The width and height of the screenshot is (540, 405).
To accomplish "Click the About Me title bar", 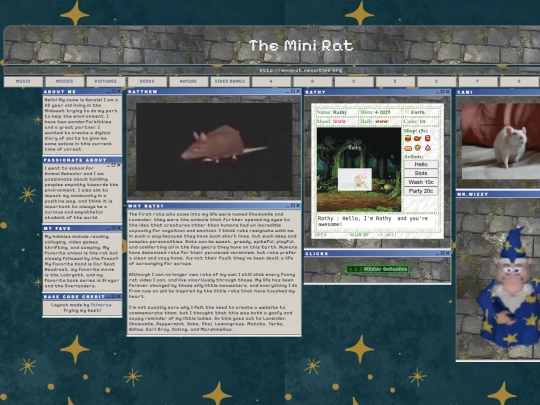I will (x=82, y=92).
